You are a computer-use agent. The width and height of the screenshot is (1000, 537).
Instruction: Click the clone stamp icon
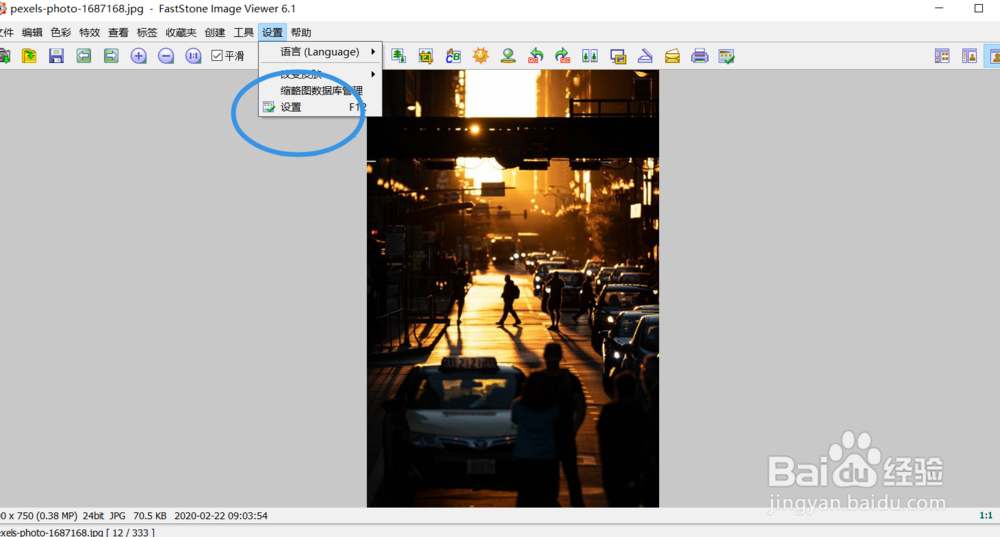pos(508,56)
